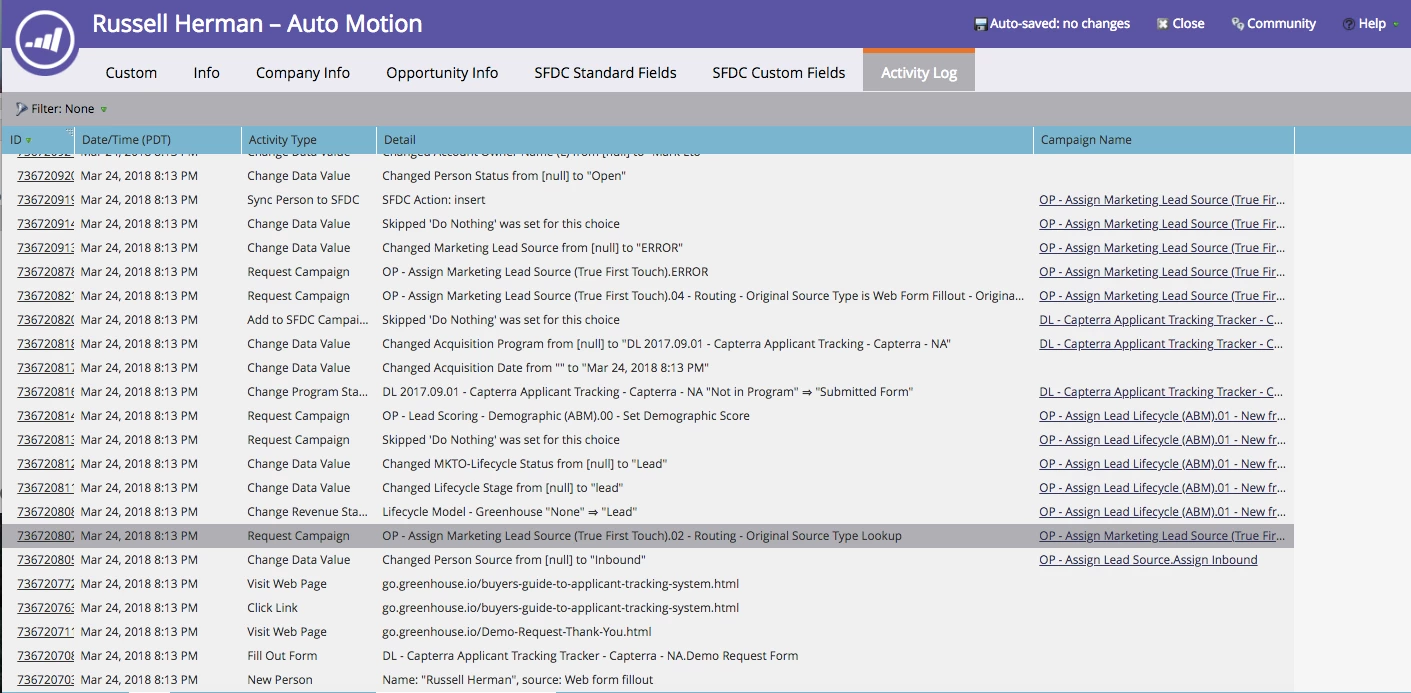
Task: Select 'Changed Person Status from [null] to "Open"' text
Action: click(x=504, y=176)
